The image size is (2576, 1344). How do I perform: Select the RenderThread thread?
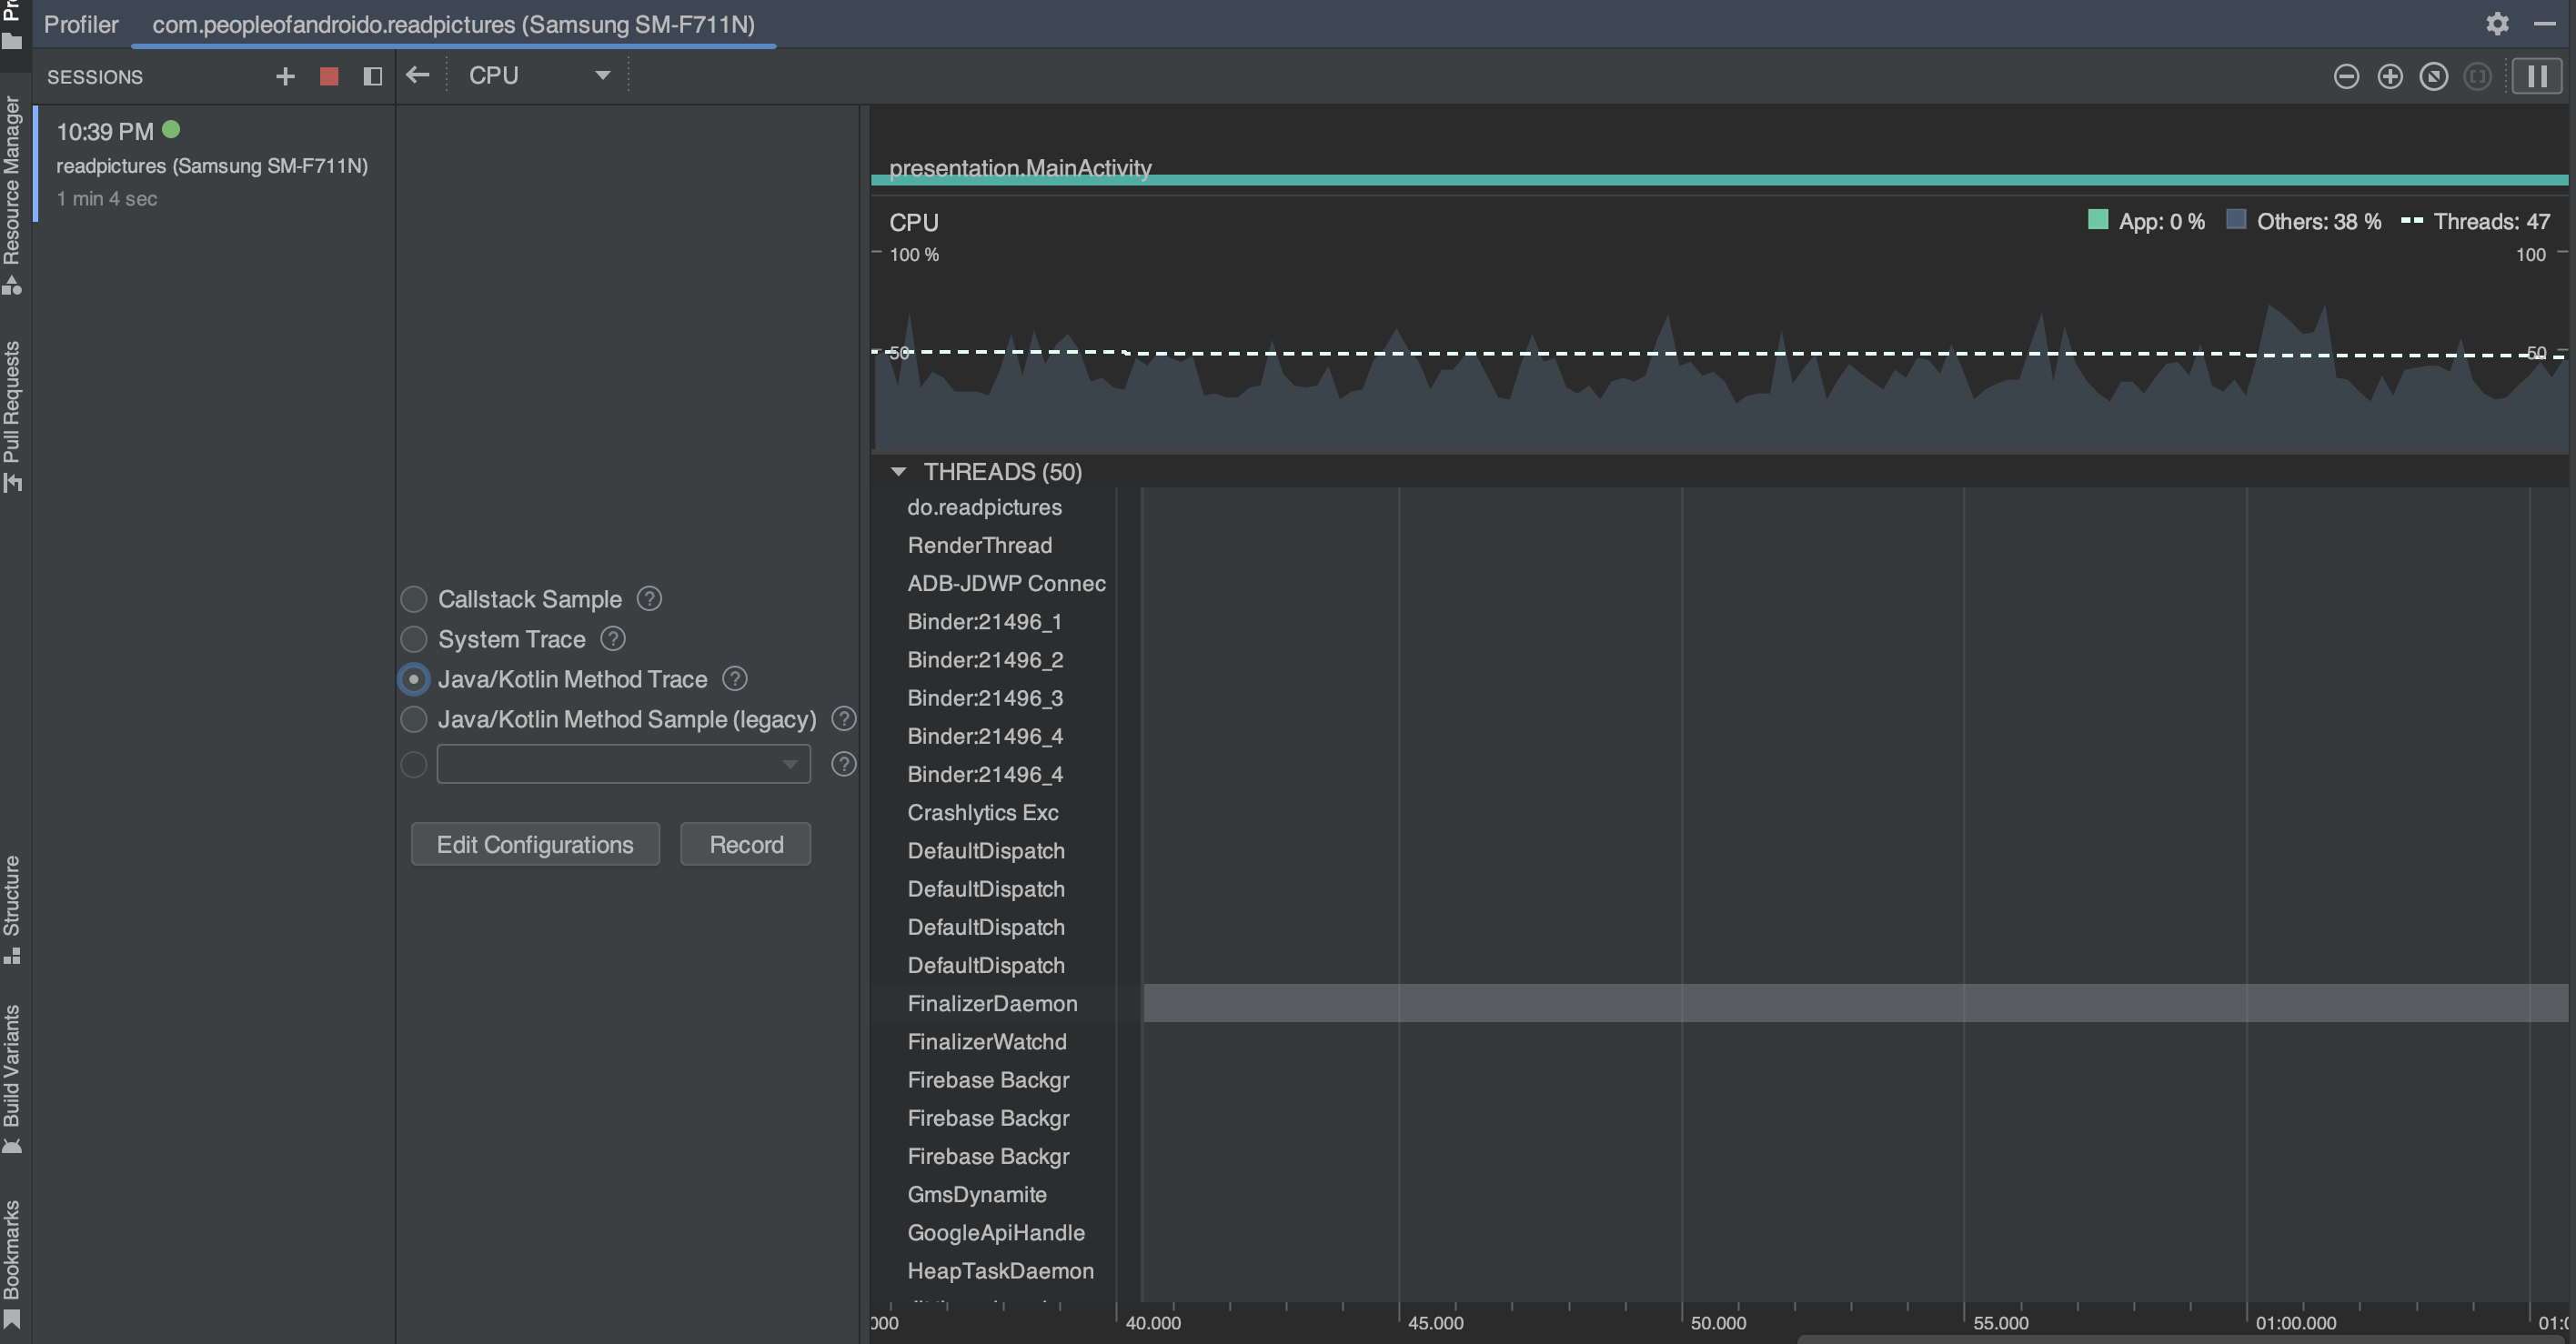tap(979, 545)
